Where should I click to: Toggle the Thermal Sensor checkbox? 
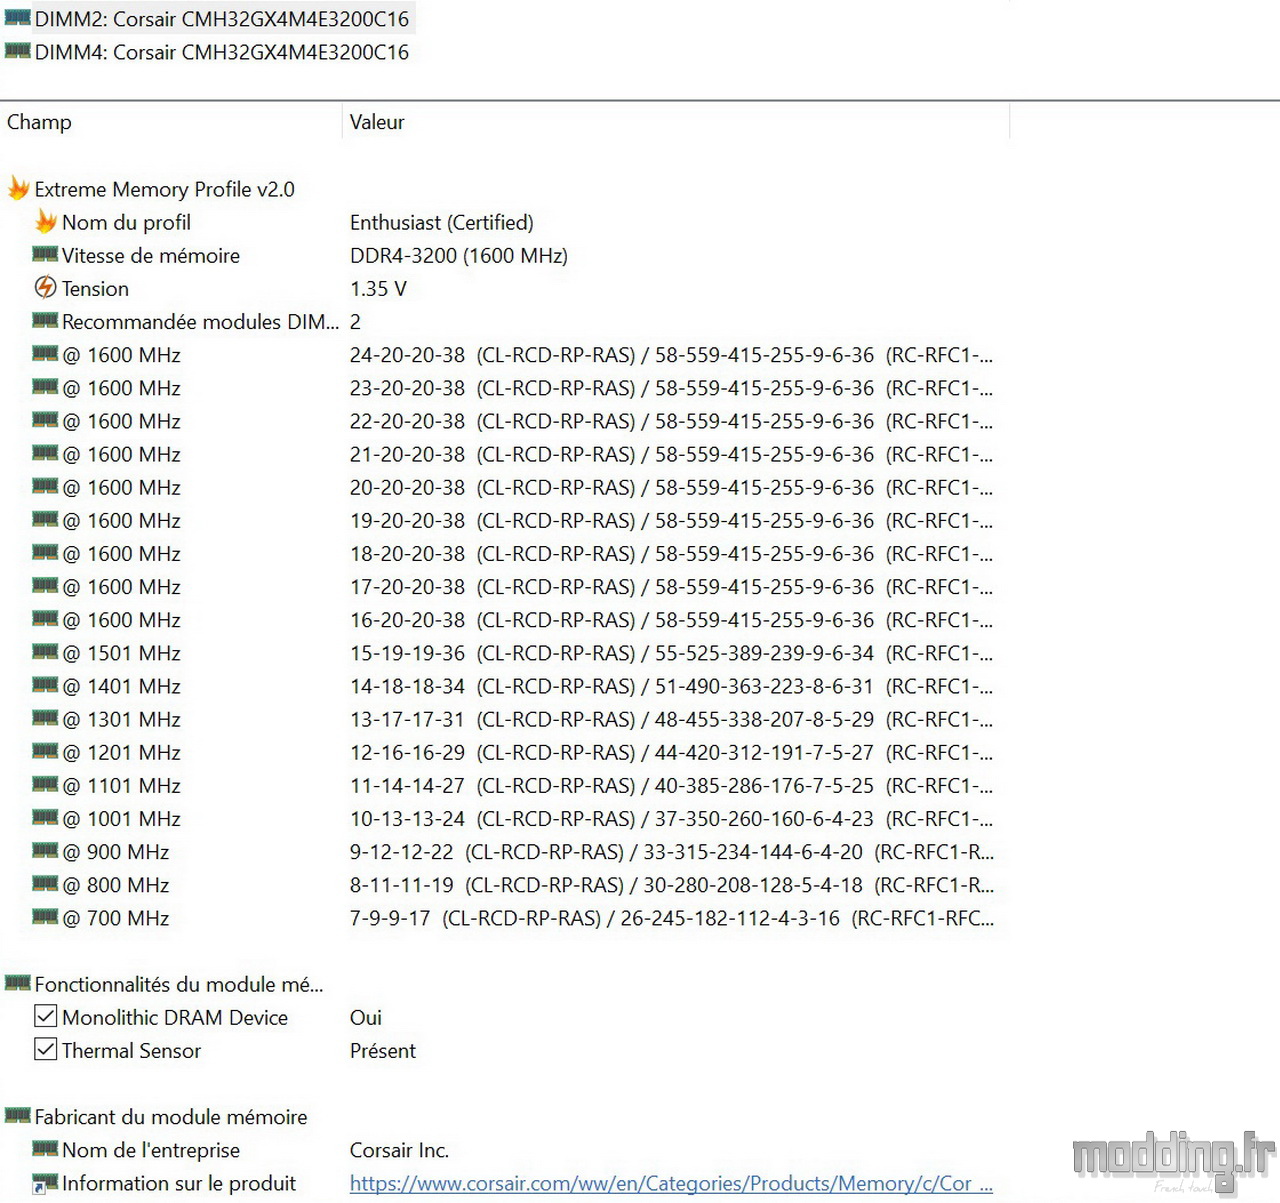(x=45, y=1049)
